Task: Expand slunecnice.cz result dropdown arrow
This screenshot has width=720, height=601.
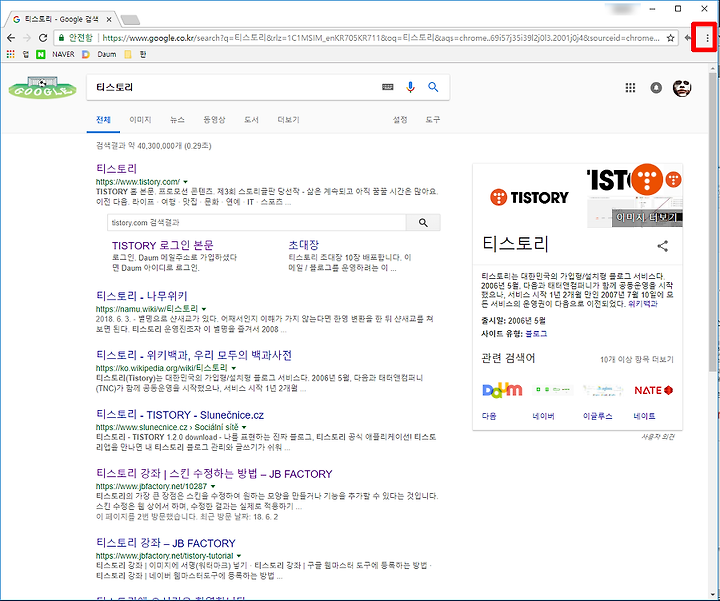Action: pos(244,427)
